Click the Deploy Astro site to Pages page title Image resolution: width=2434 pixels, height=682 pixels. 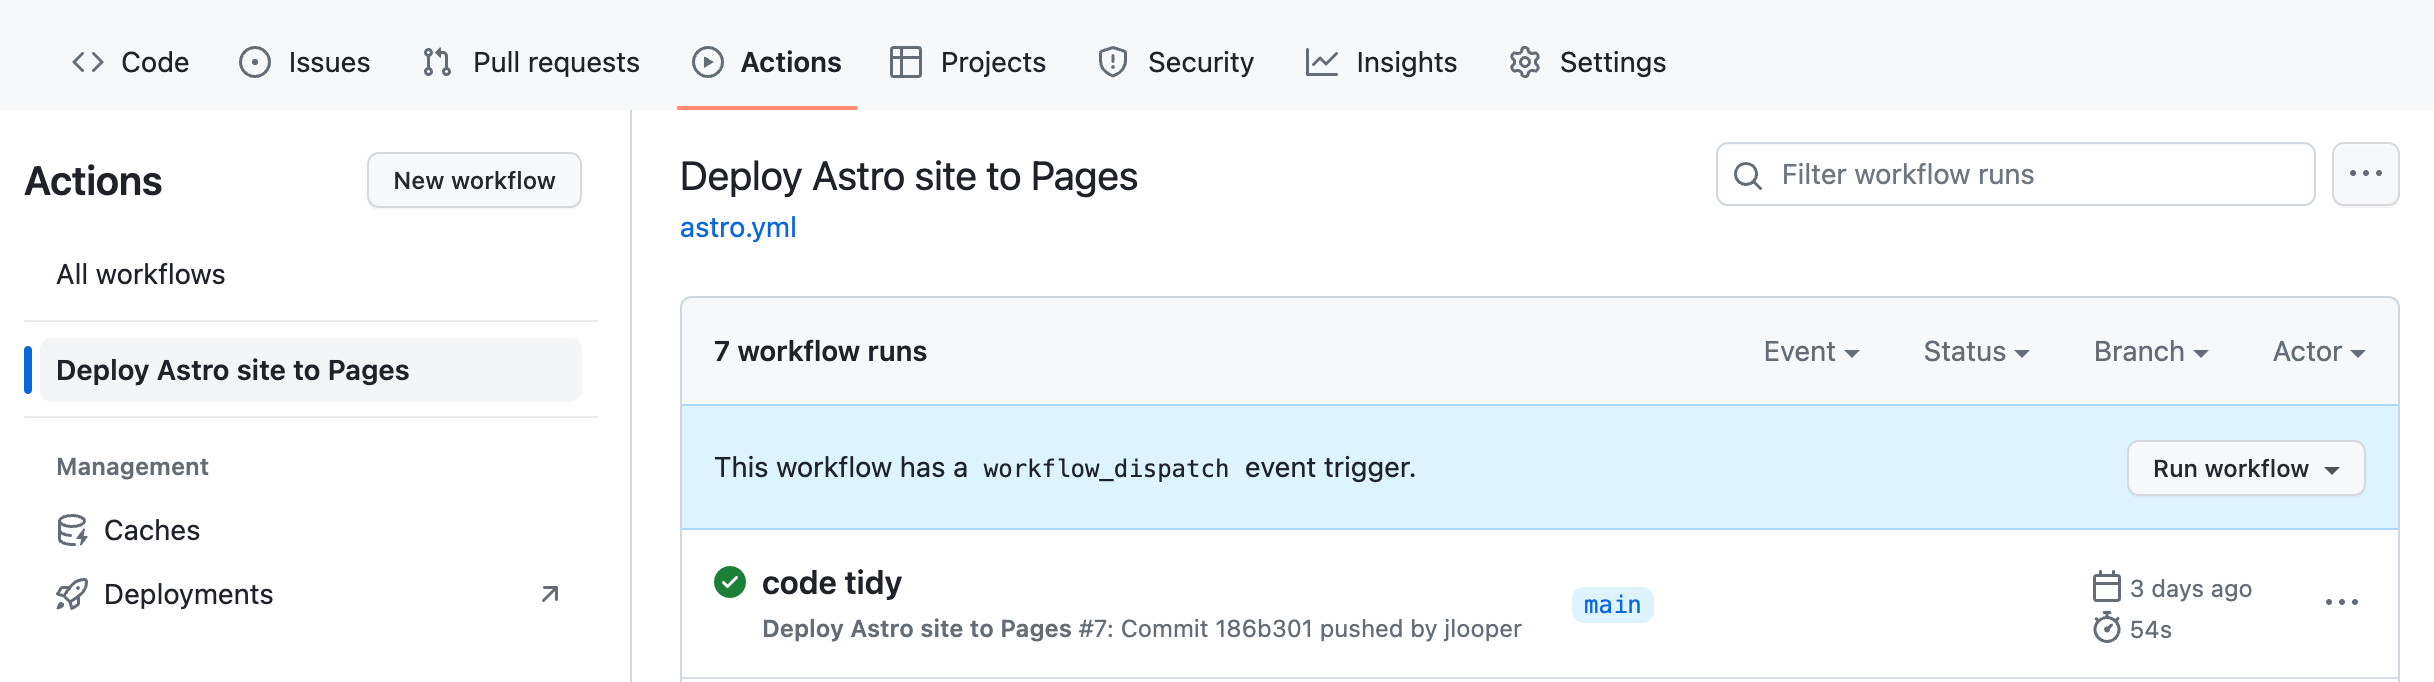tap(908, 176)
